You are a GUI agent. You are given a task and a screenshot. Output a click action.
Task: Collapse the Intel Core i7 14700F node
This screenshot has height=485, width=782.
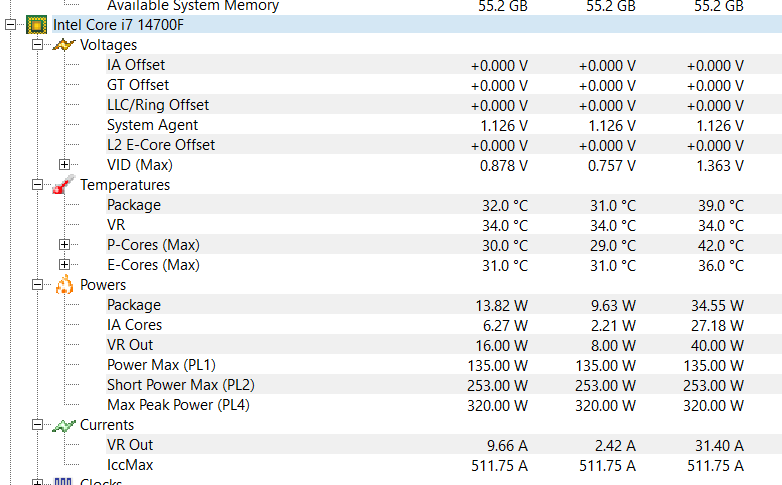coord(10,25)
